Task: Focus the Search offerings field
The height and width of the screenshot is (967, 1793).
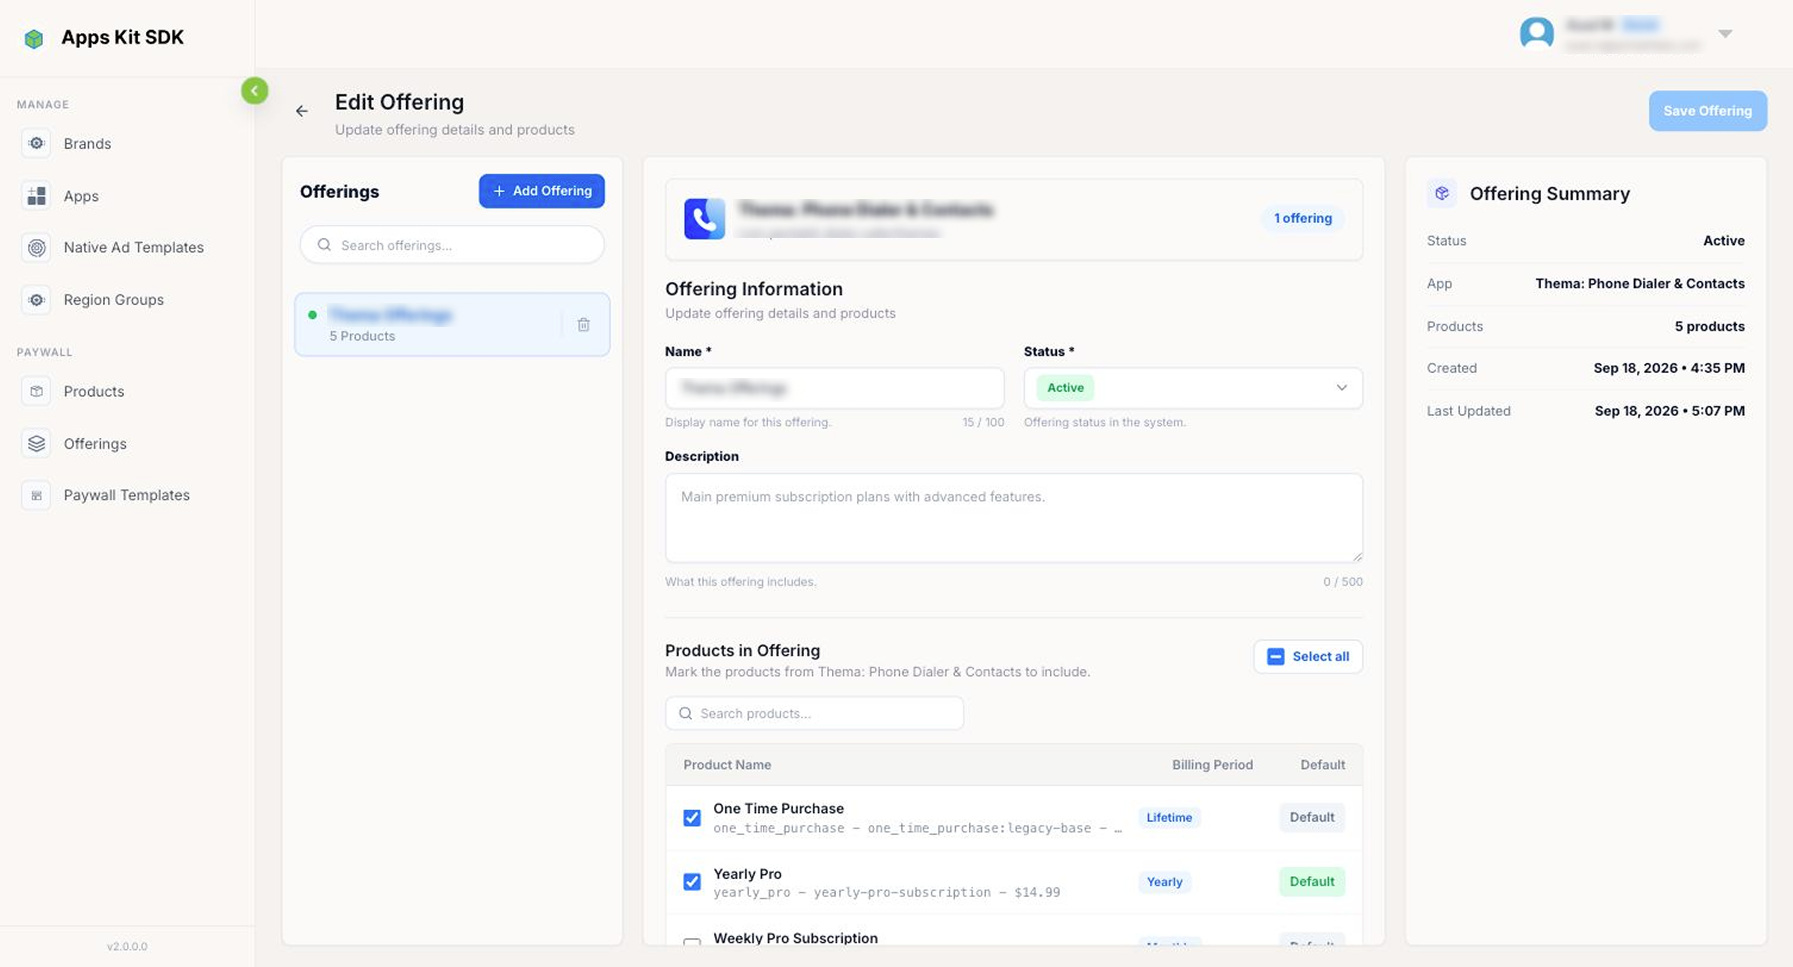Action: [452, 245]
